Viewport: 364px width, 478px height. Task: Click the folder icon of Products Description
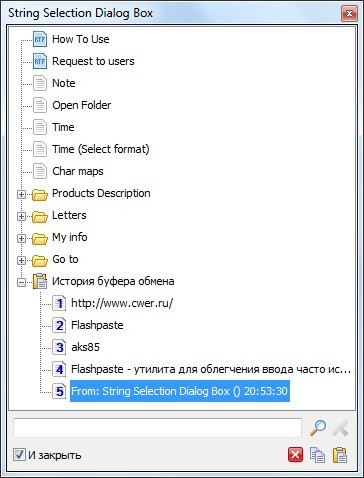pyautogui.click(x=40, y=194)
